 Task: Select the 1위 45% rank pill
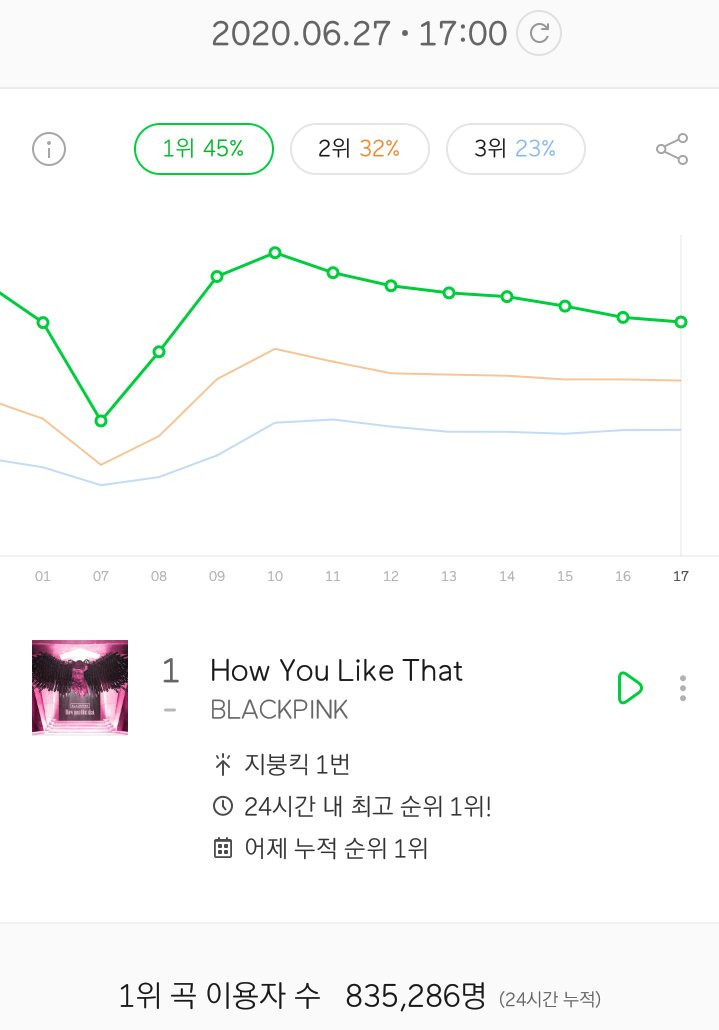click(204, 149)
